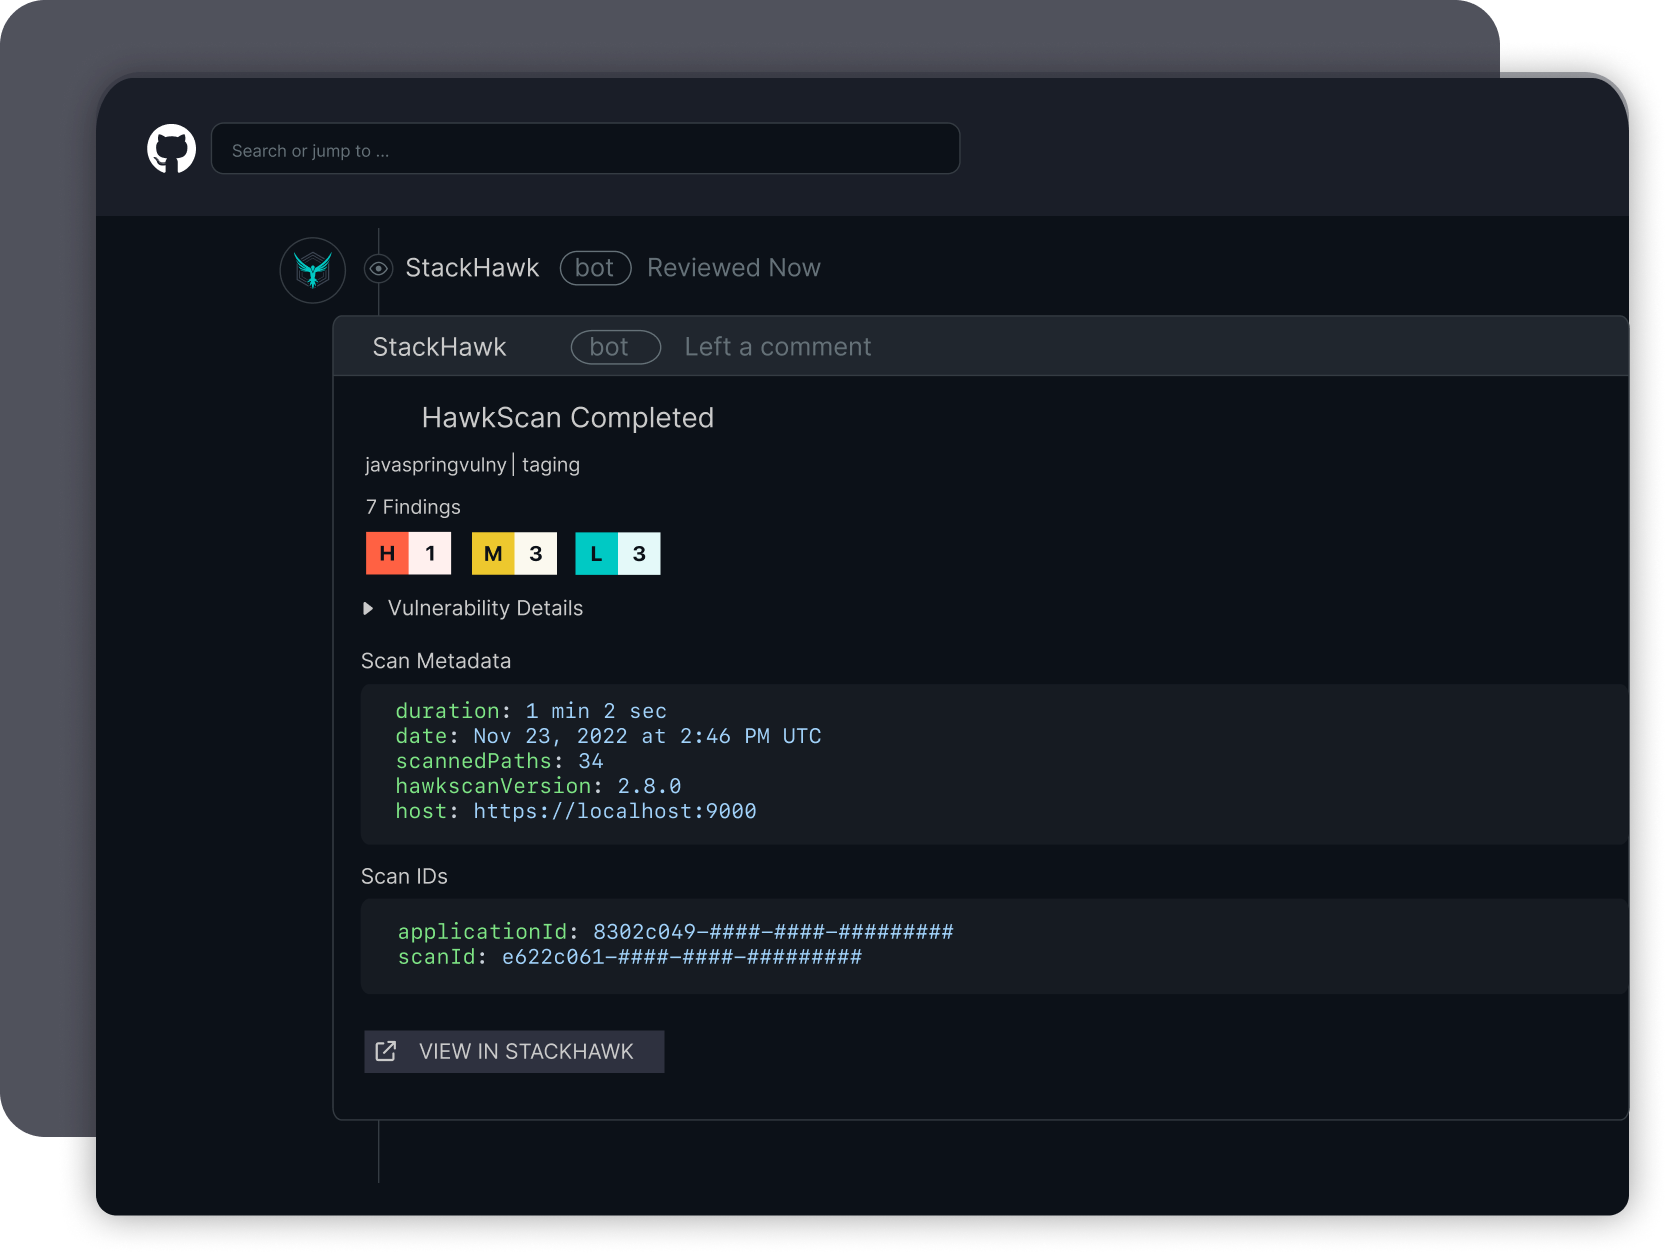The height and width of the screenshot is (1256, 1670).
Task: Click the host https://localhost:9000 value
Action: tap(615, 811)
